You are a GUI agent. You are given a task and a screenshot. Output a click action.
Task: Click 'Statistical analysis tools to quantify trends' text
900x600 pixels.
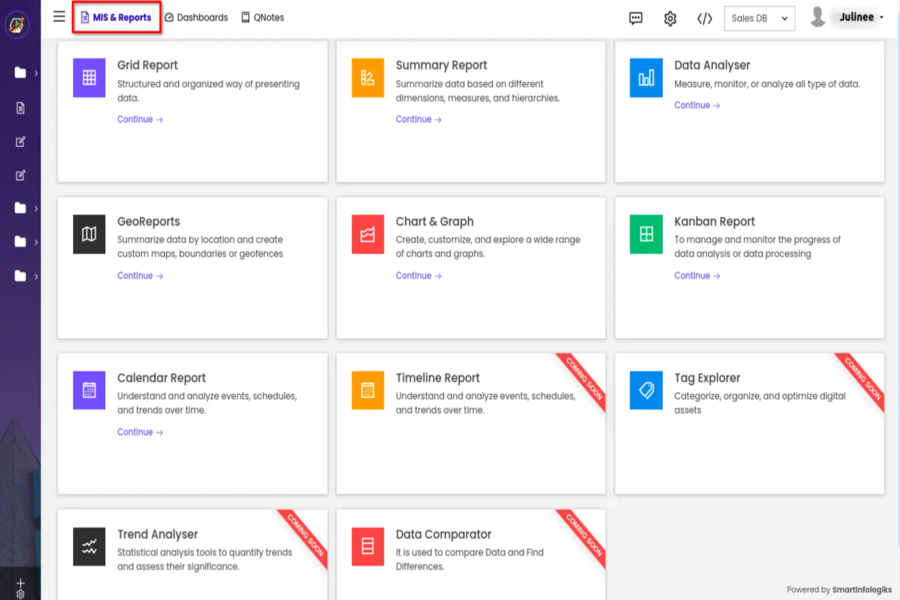(204, 559)
